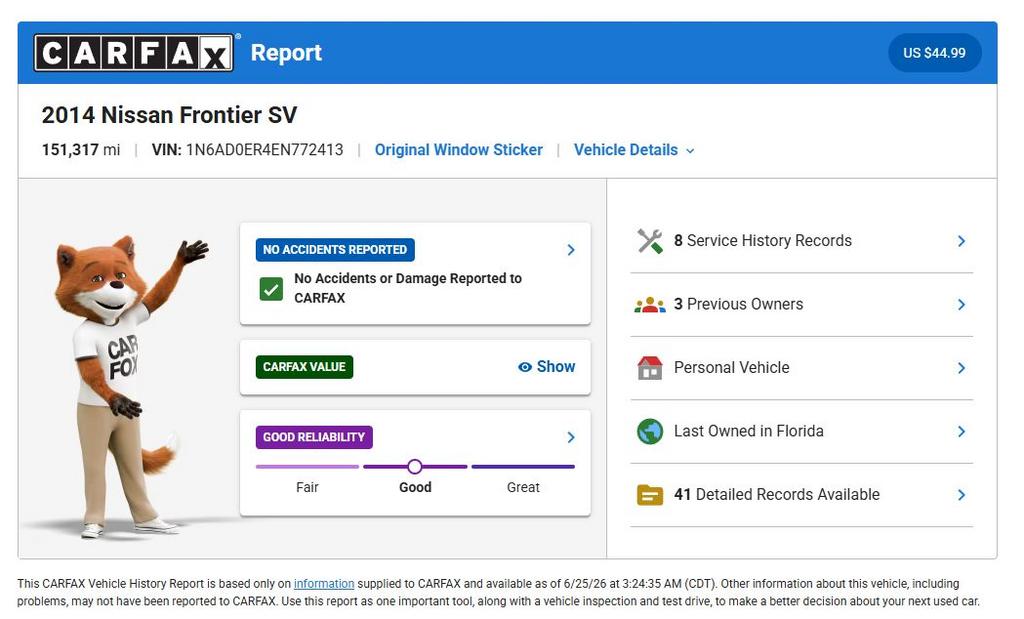
Task: Click the wrench service history icon
Action: [650, 241]
